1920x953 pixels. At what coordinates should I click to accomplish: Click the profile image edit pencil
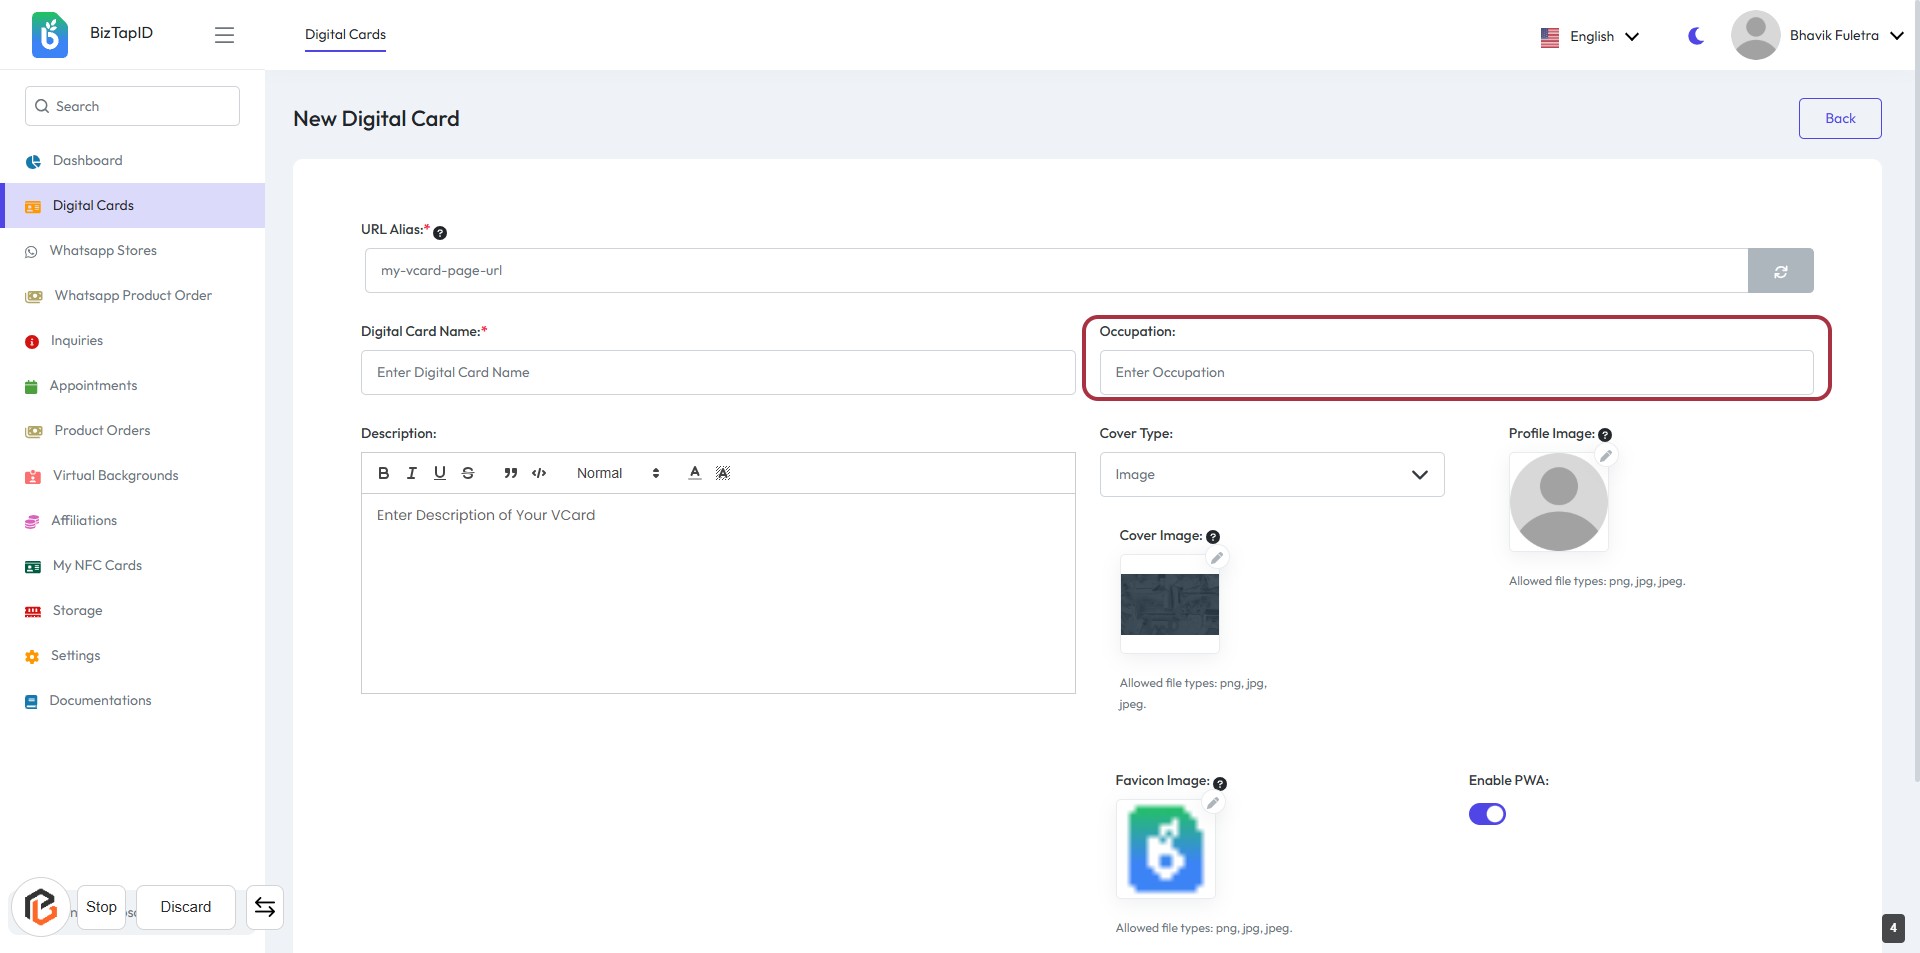[x=1606, y=456]
